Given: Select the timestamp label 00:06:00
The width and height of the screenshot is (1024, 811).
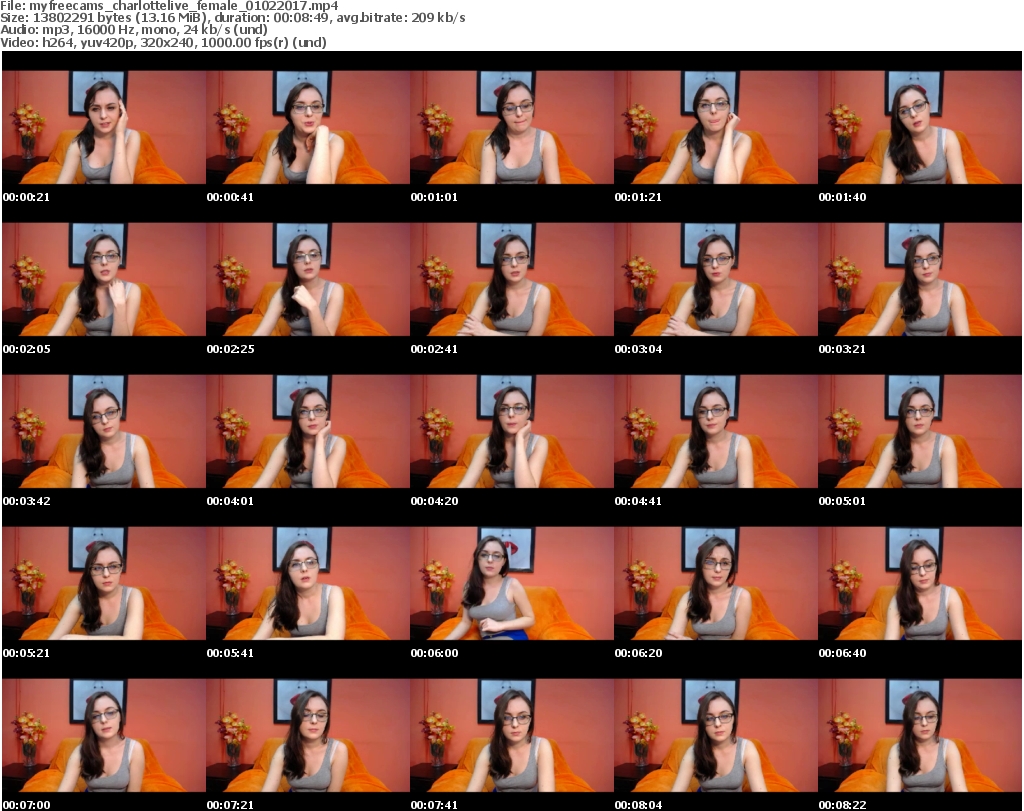Looking at the screenshot, I should (x=434, y=653).
